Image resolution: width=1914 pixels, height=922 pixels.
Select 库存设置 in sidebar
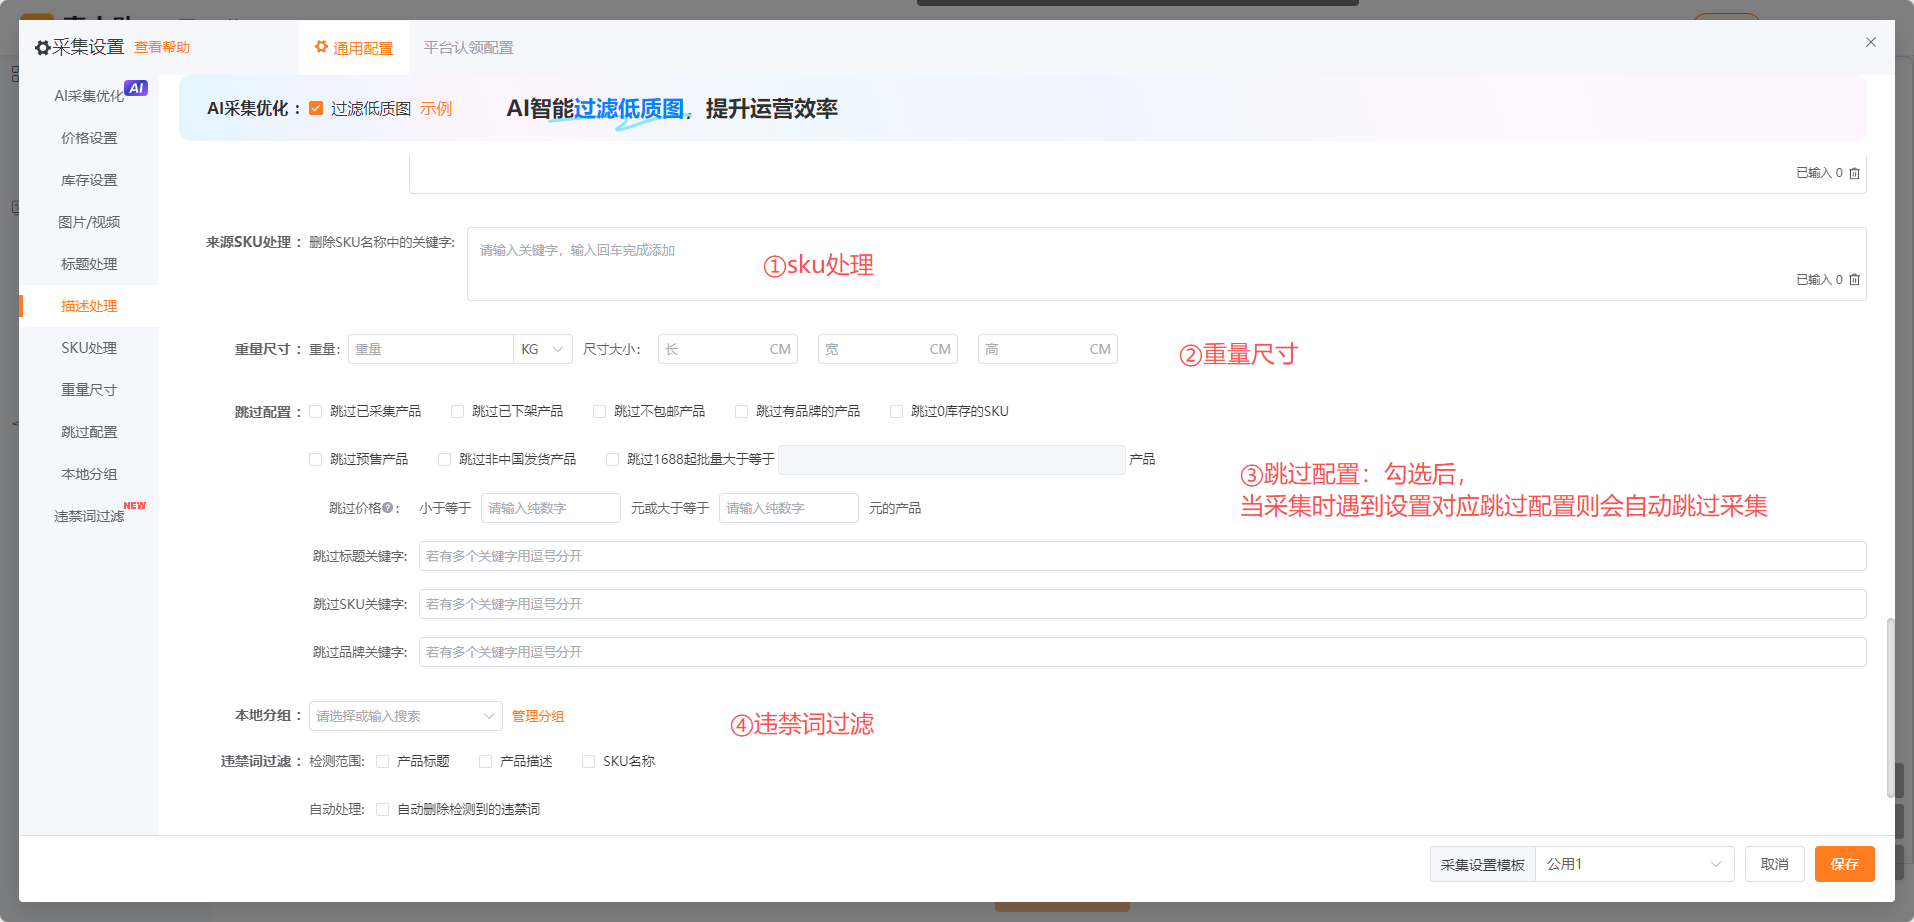tap(89, 180)
